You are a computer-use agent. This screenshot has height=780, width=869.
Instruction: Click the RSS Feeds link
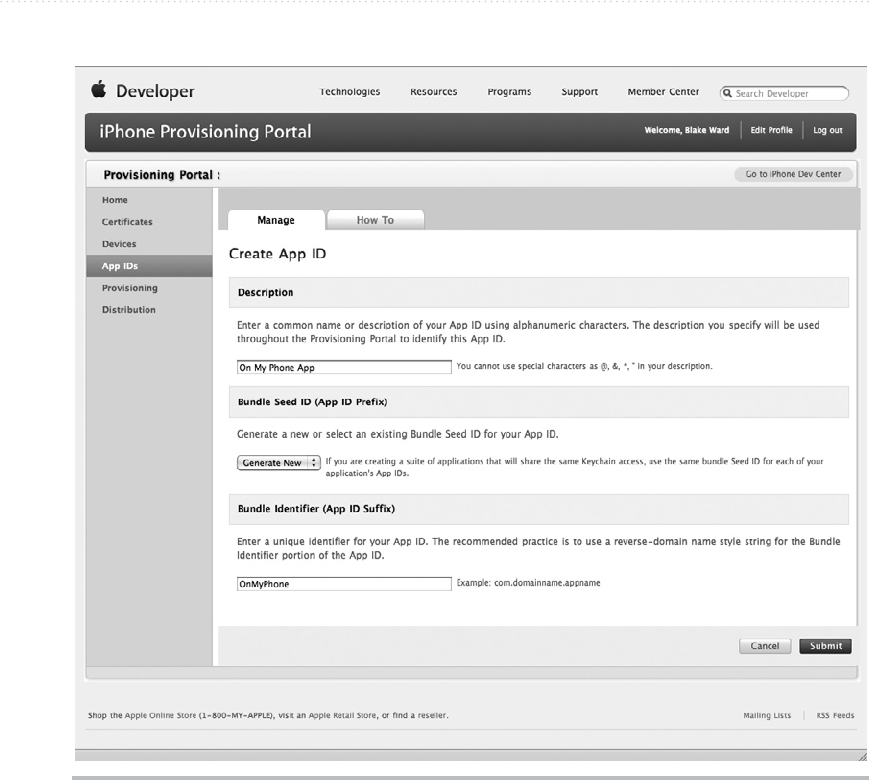click(x=835, y=715)
